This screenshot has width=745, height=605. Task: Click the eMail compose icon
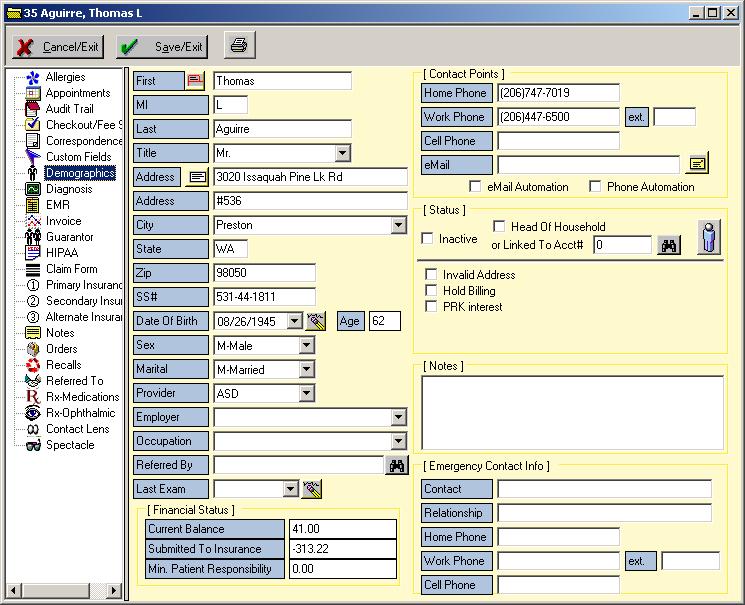[x=697, y=164]
